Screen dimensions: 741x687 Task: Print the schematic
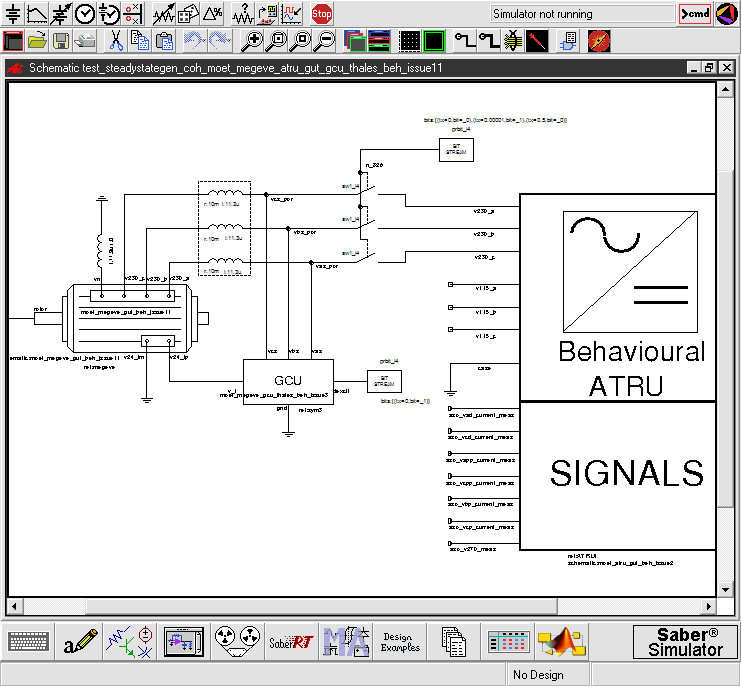point(85,41)
